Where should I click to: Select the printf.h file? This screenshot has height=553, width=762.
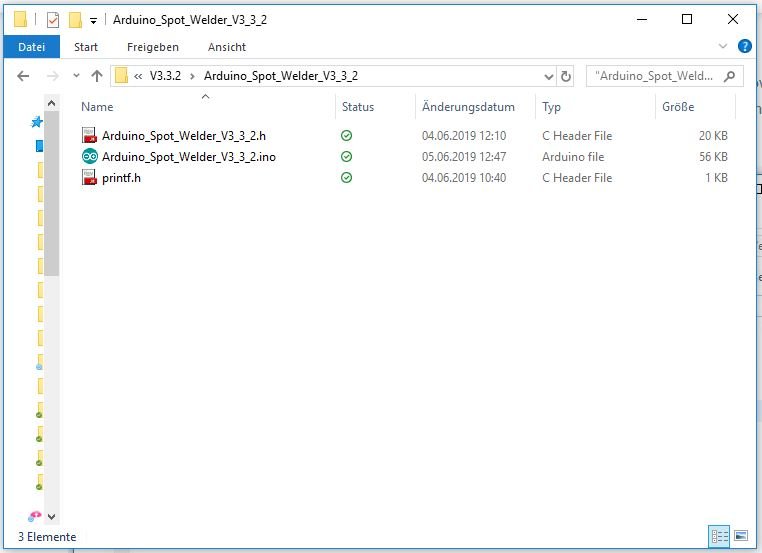coord(121,178)
